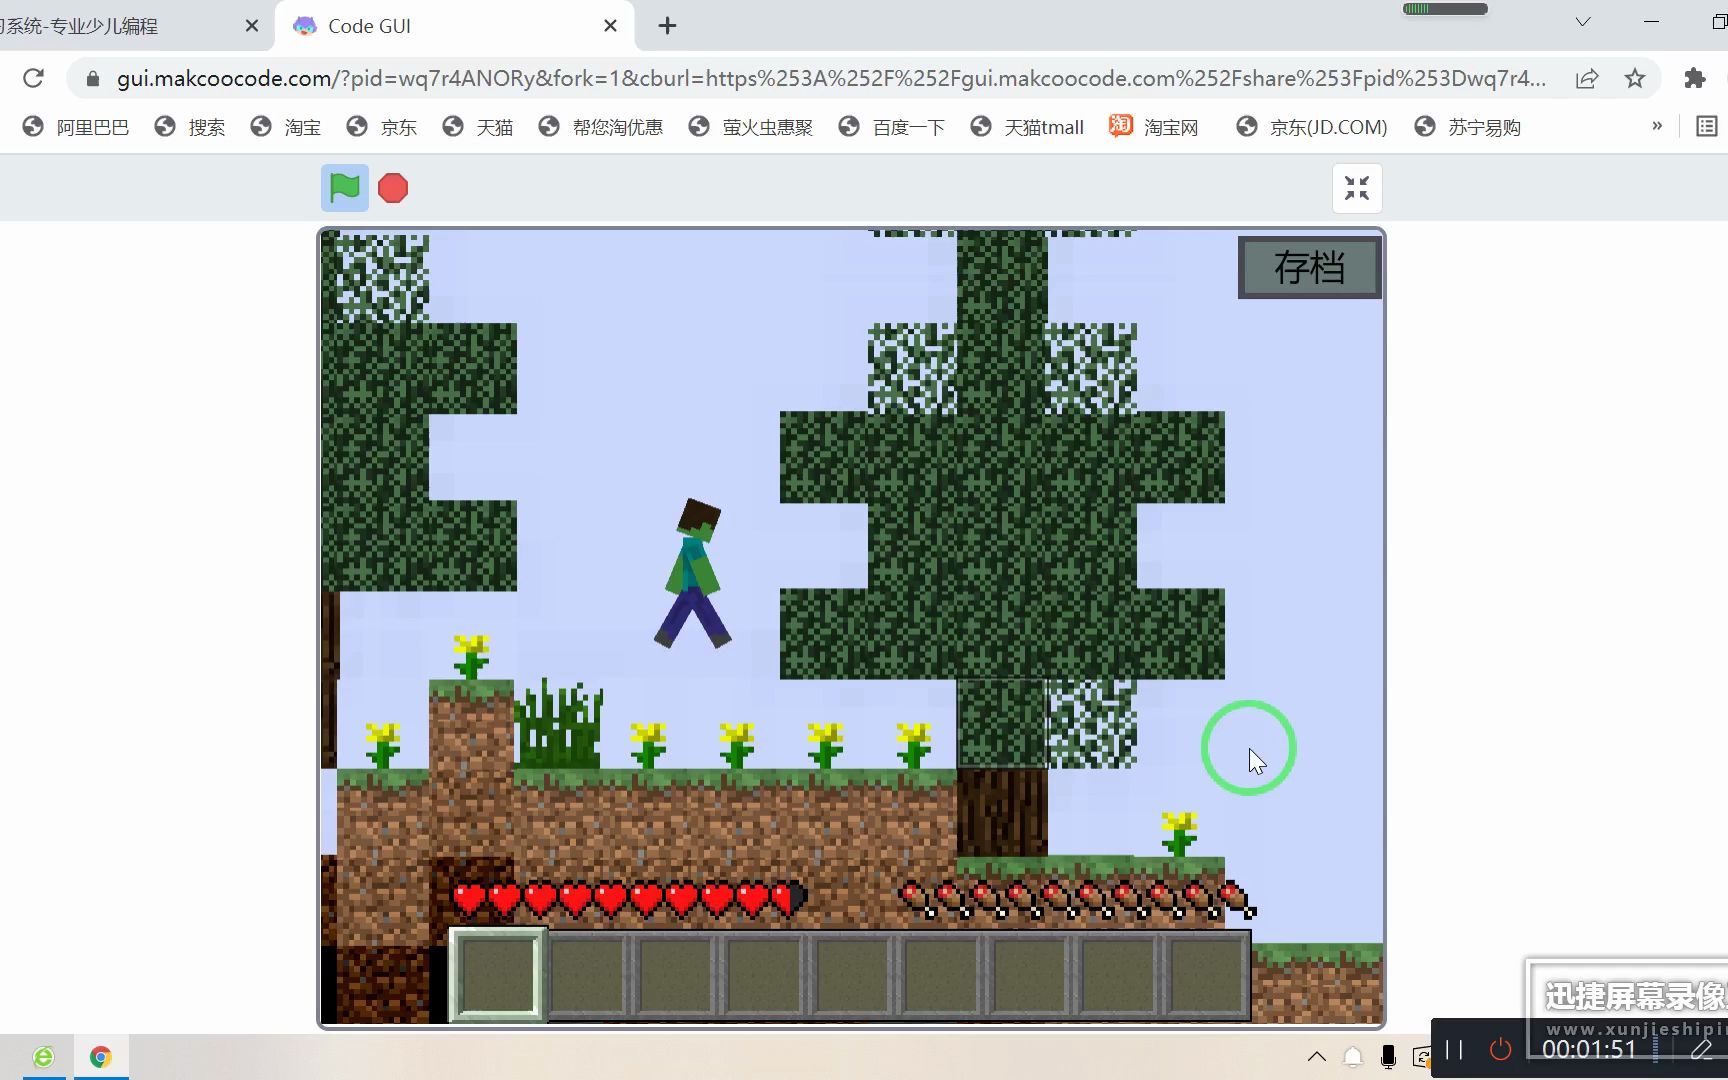Switch to the Code GUI tab

[x=455, y=26]
